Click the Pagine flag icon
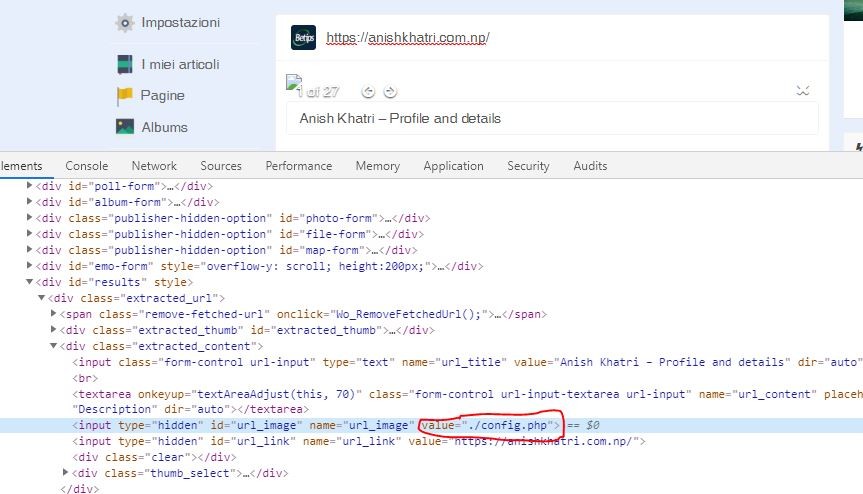This screenshot has height=494, width=863. 124,96
